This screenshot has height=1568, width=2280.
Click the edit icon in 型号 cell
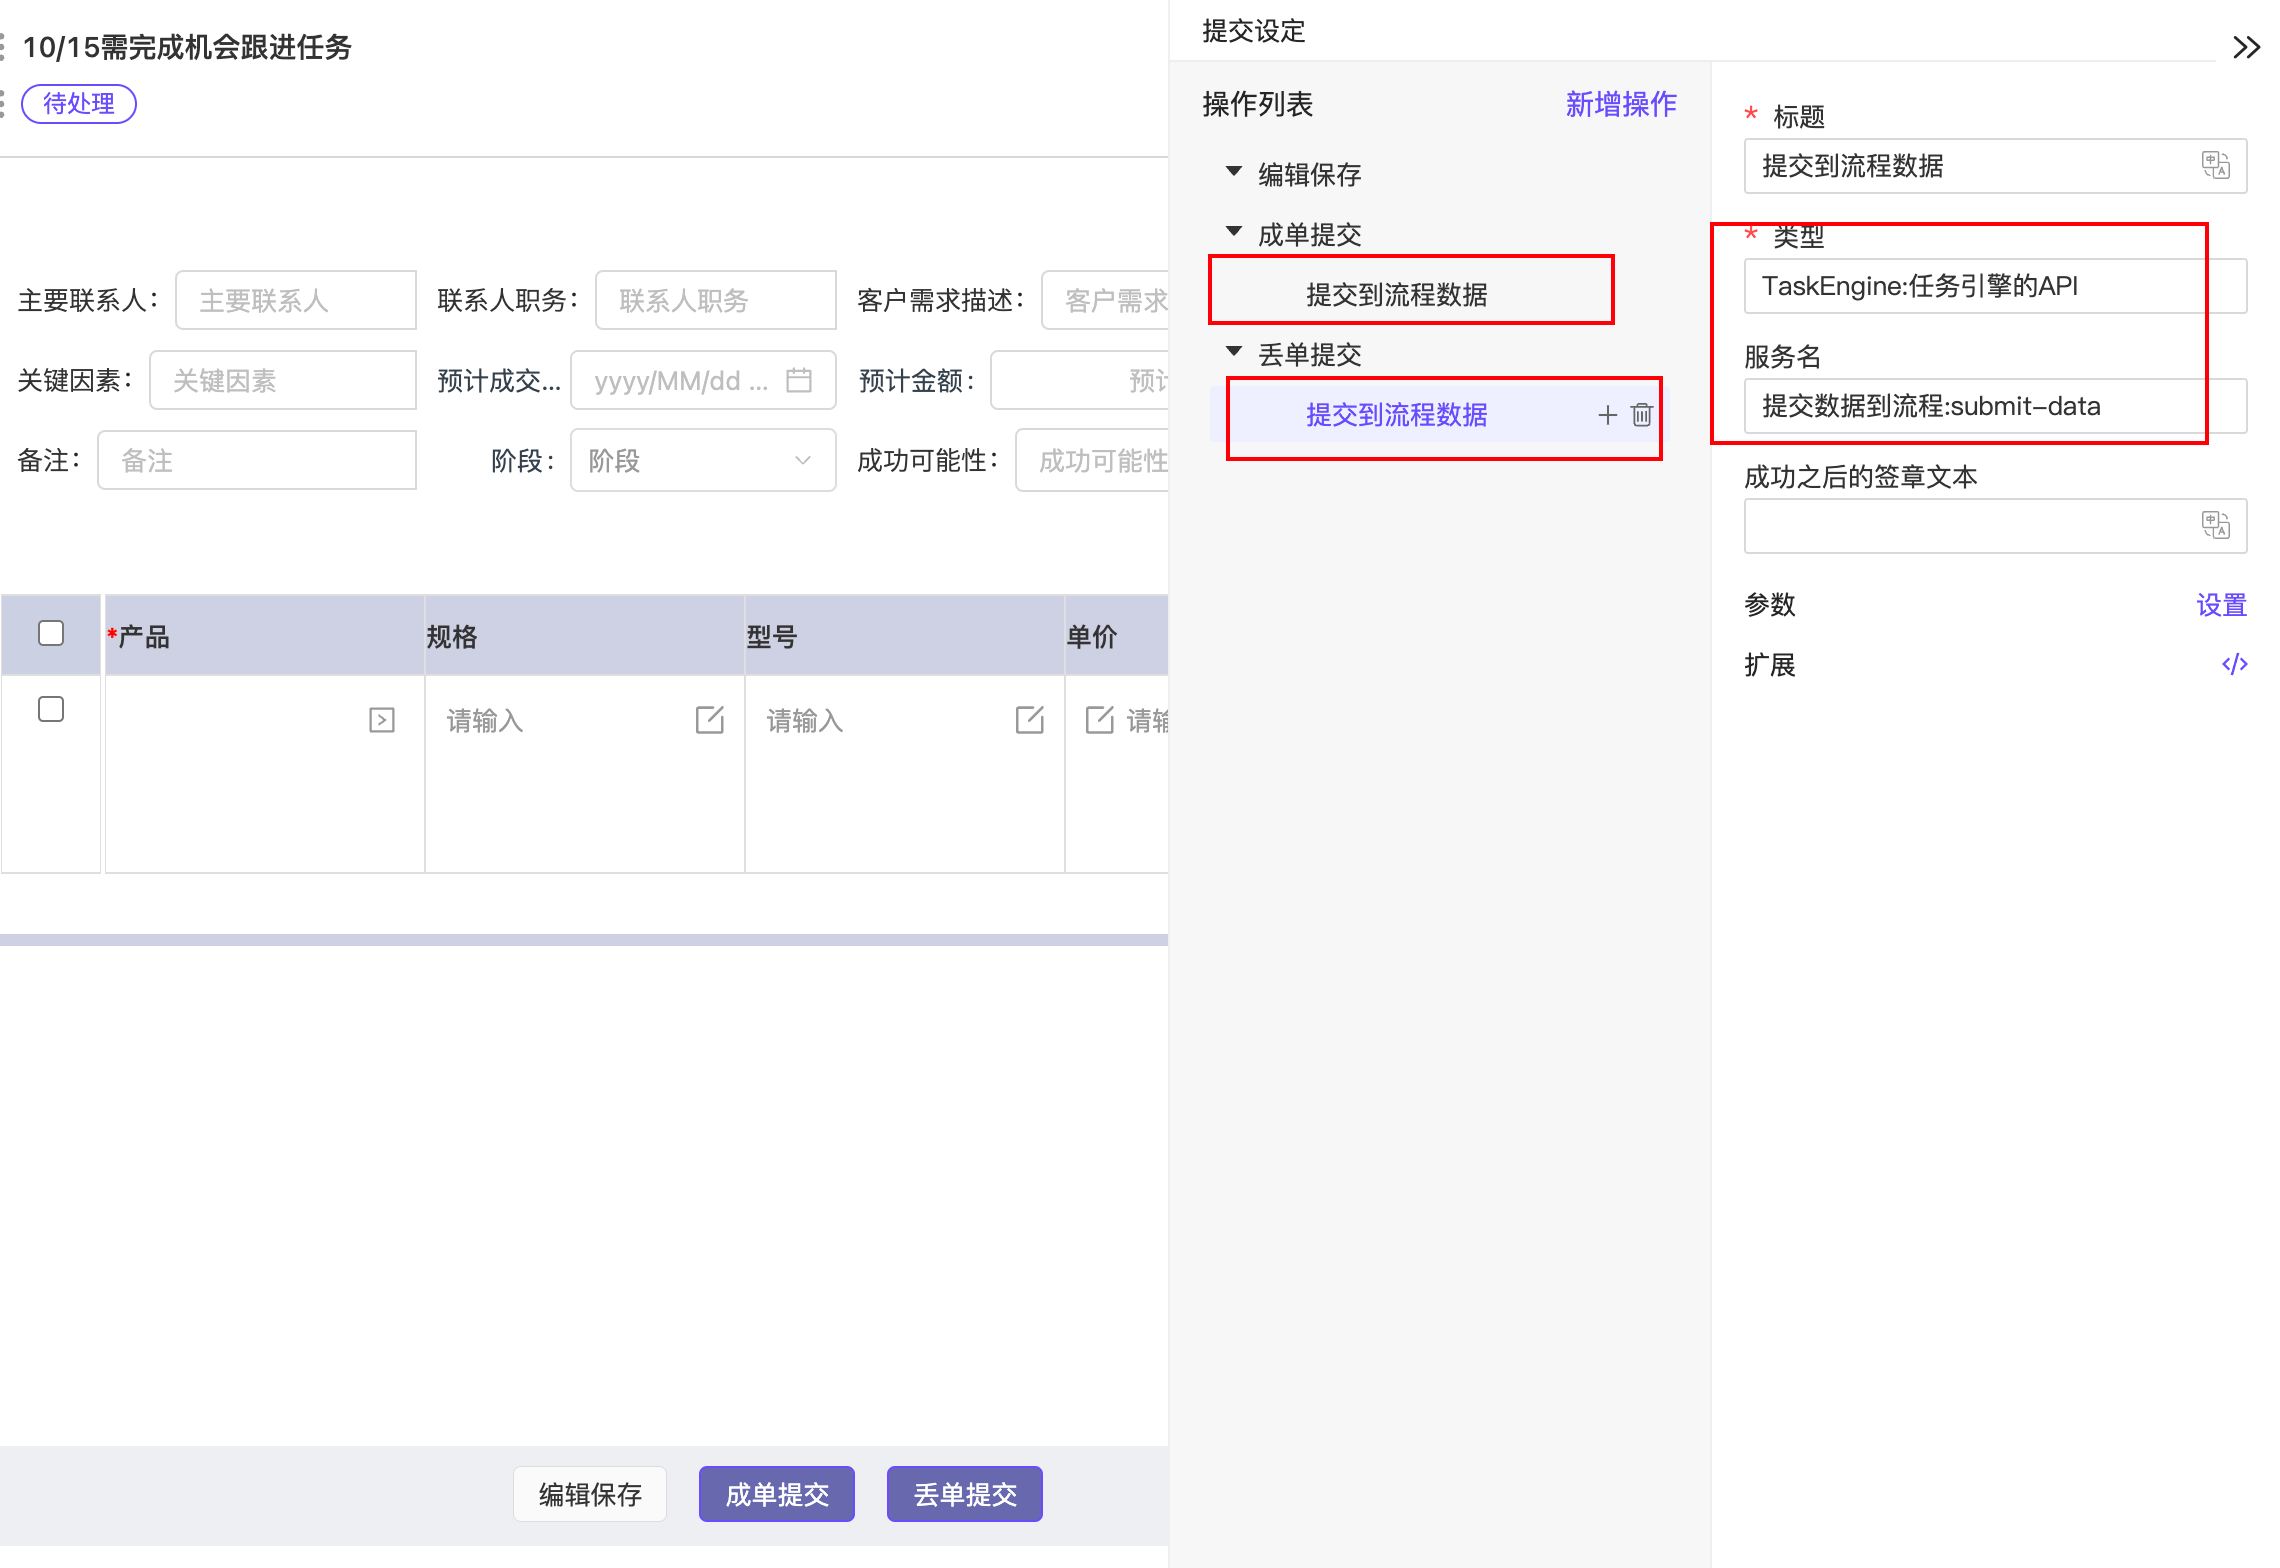tap(1029, 720)
